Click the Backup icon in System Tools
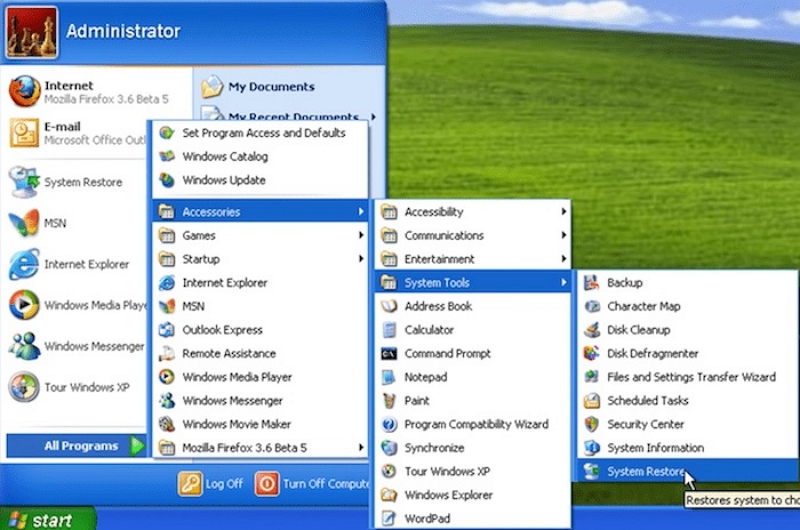Viewport: 800px width, 530px height. (x=591, y=282)
